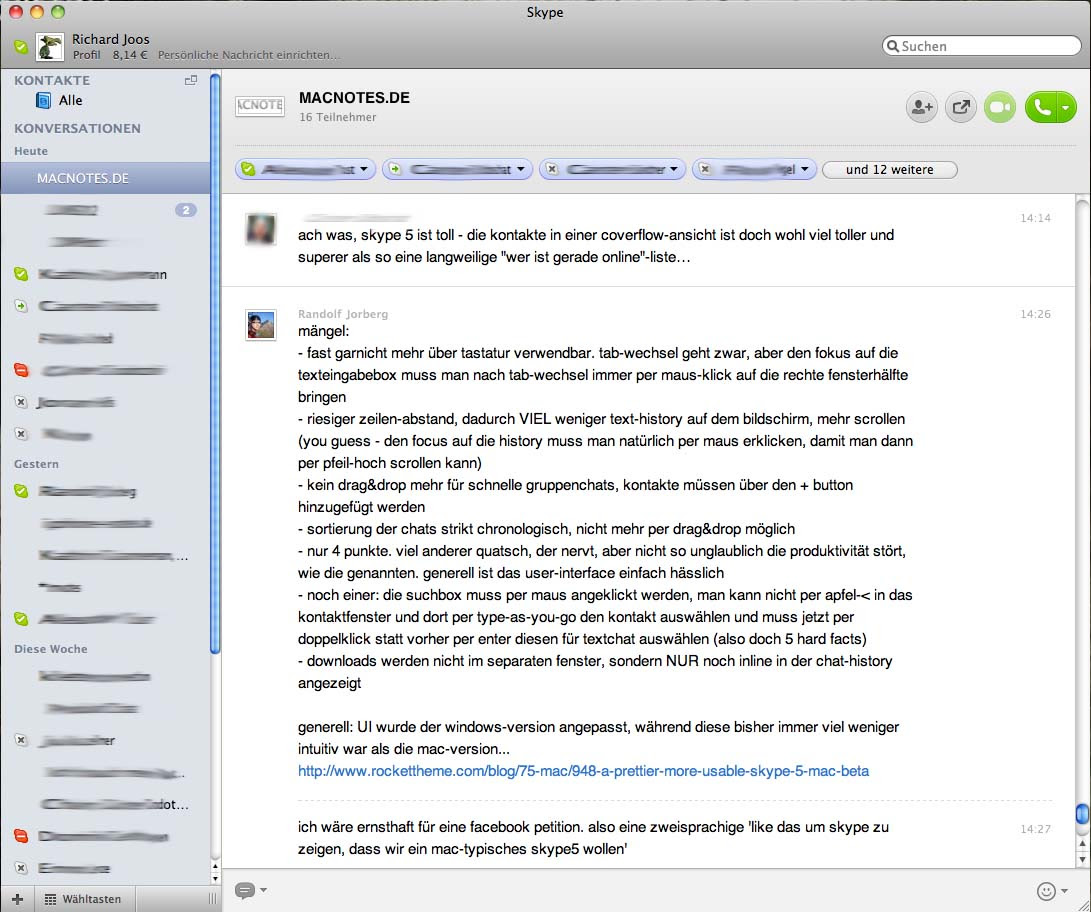Screen dimensions: 1091x912
Task: Click the MACNOTES group avatar image
Action: click(x=260, y=106)
